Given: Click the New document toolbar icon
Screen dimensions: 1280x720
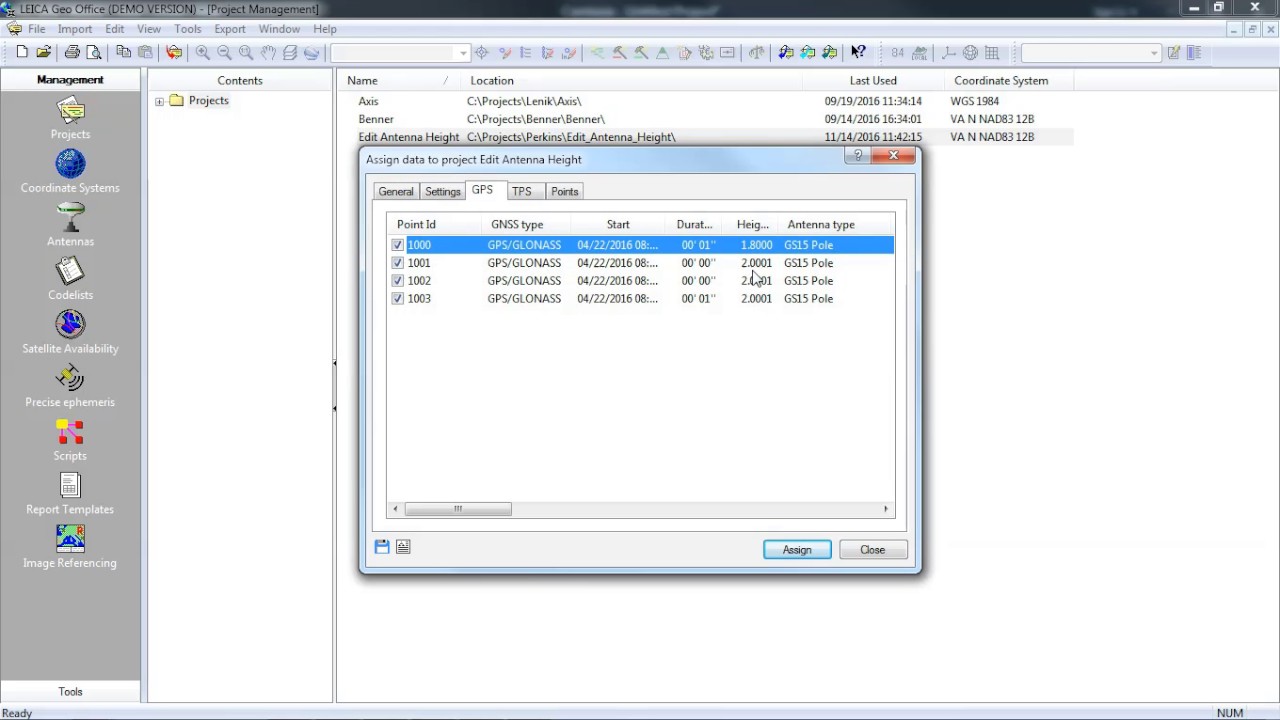Looking at the screenshot, I should [x=22, y=53].
